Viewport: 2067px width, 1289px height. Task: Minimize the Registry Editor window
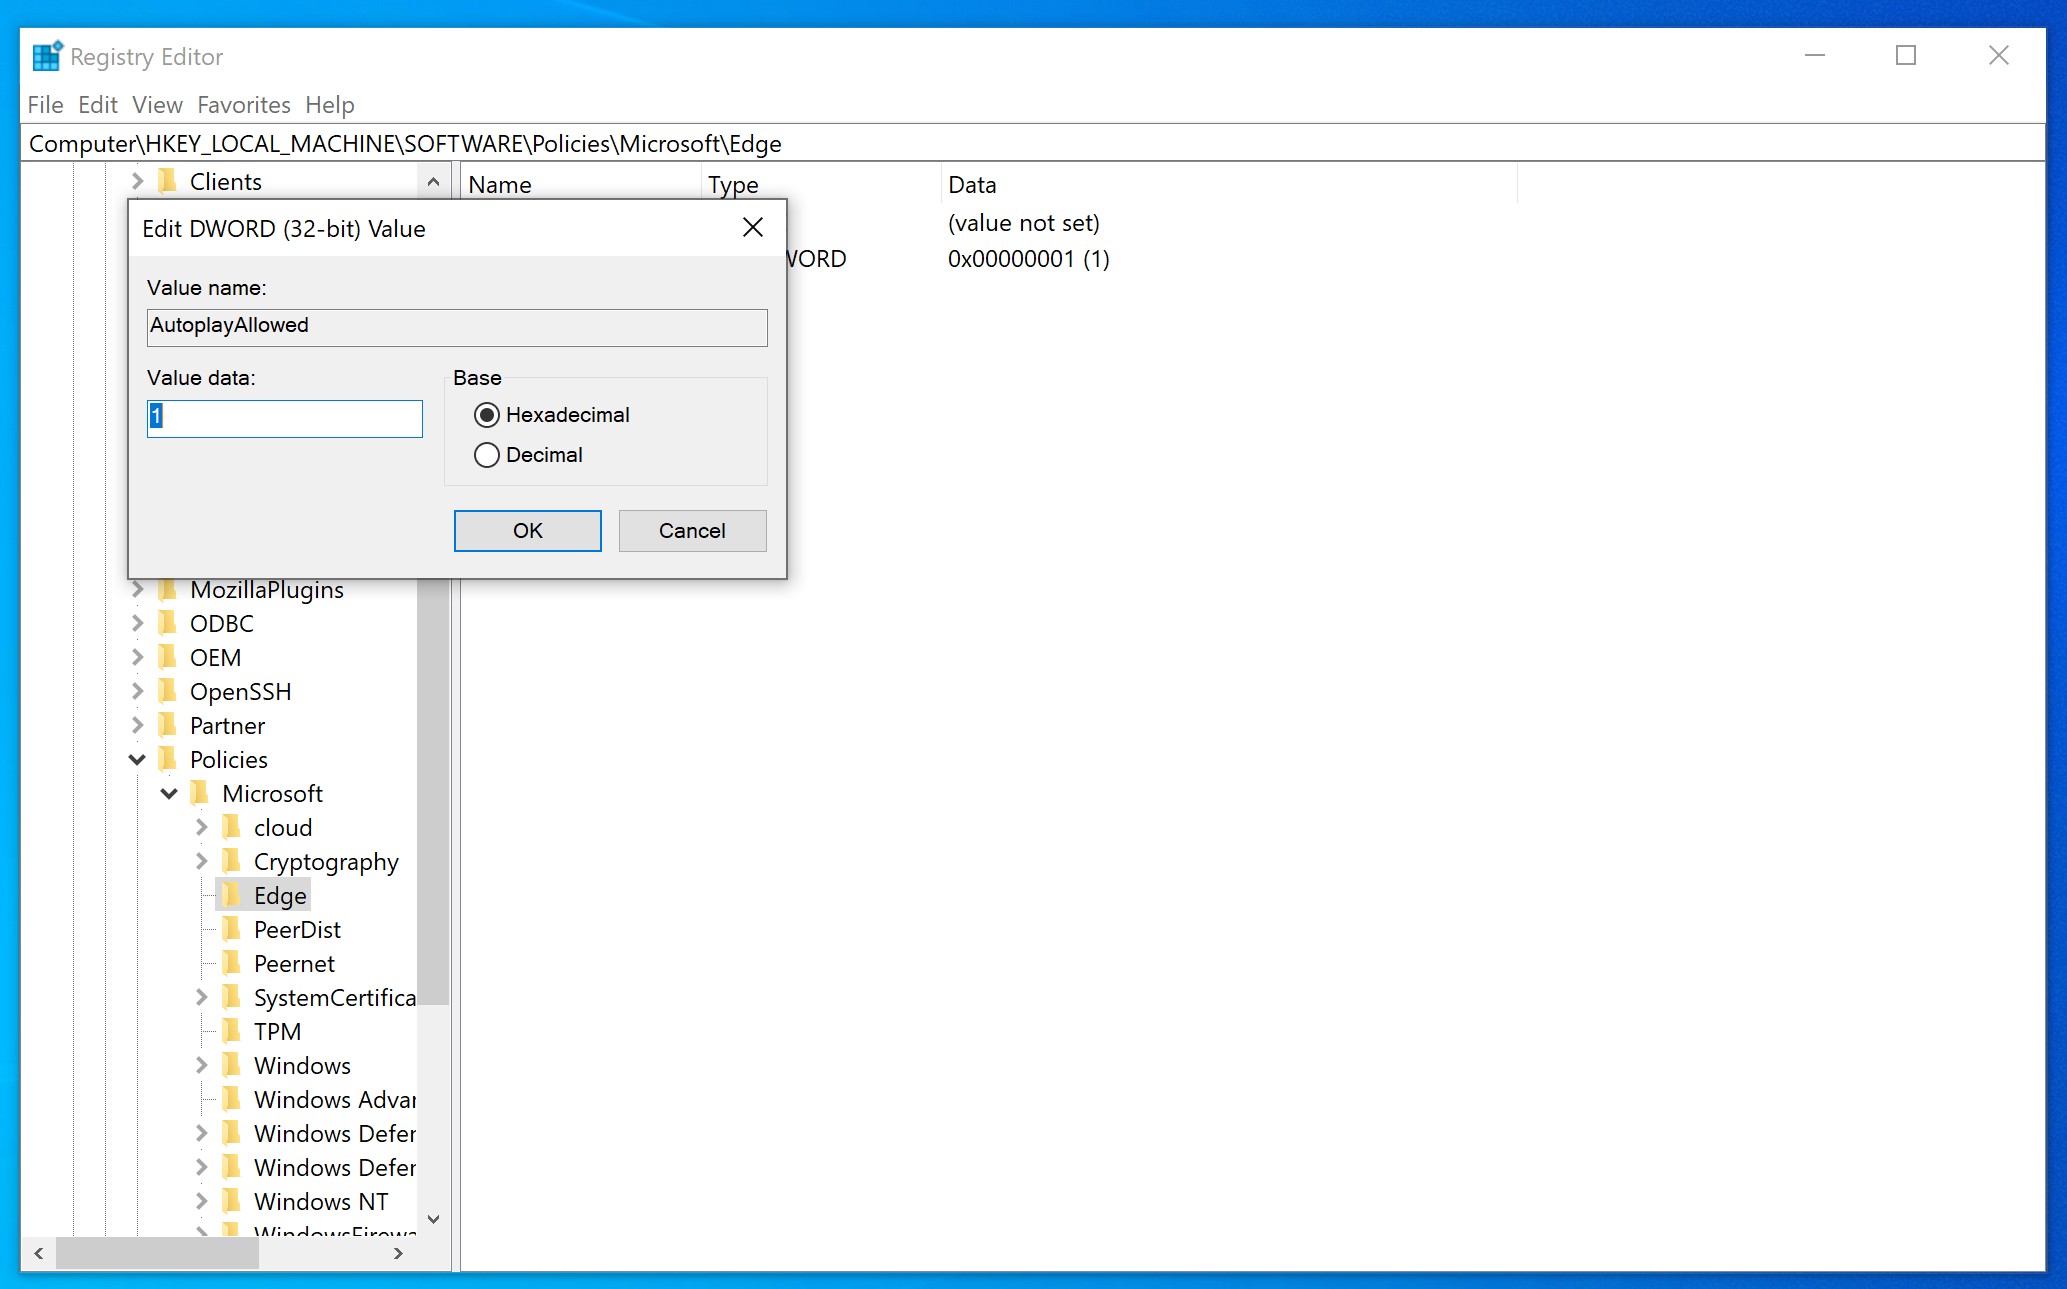(x=1814, y=55)
